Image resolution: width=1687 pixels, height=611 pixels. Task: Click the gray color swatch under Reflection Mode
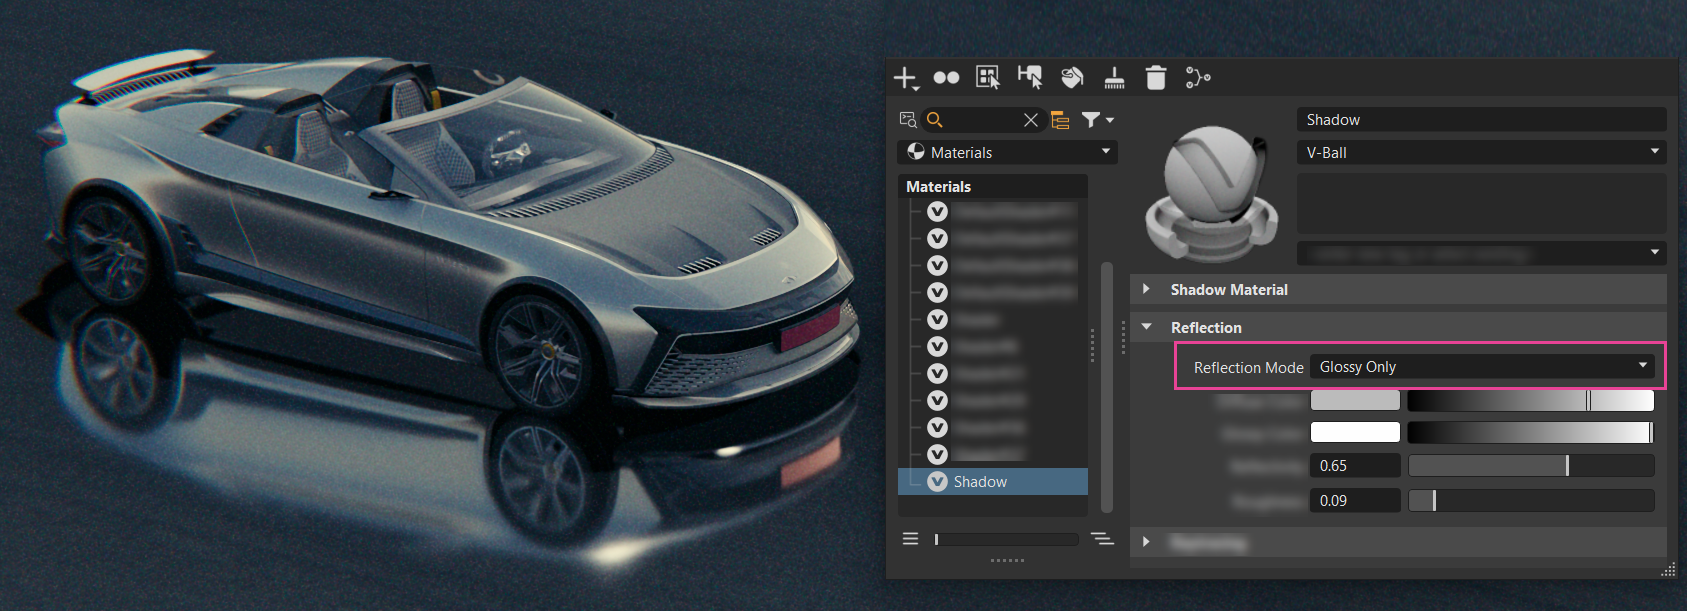[1355, 401]
